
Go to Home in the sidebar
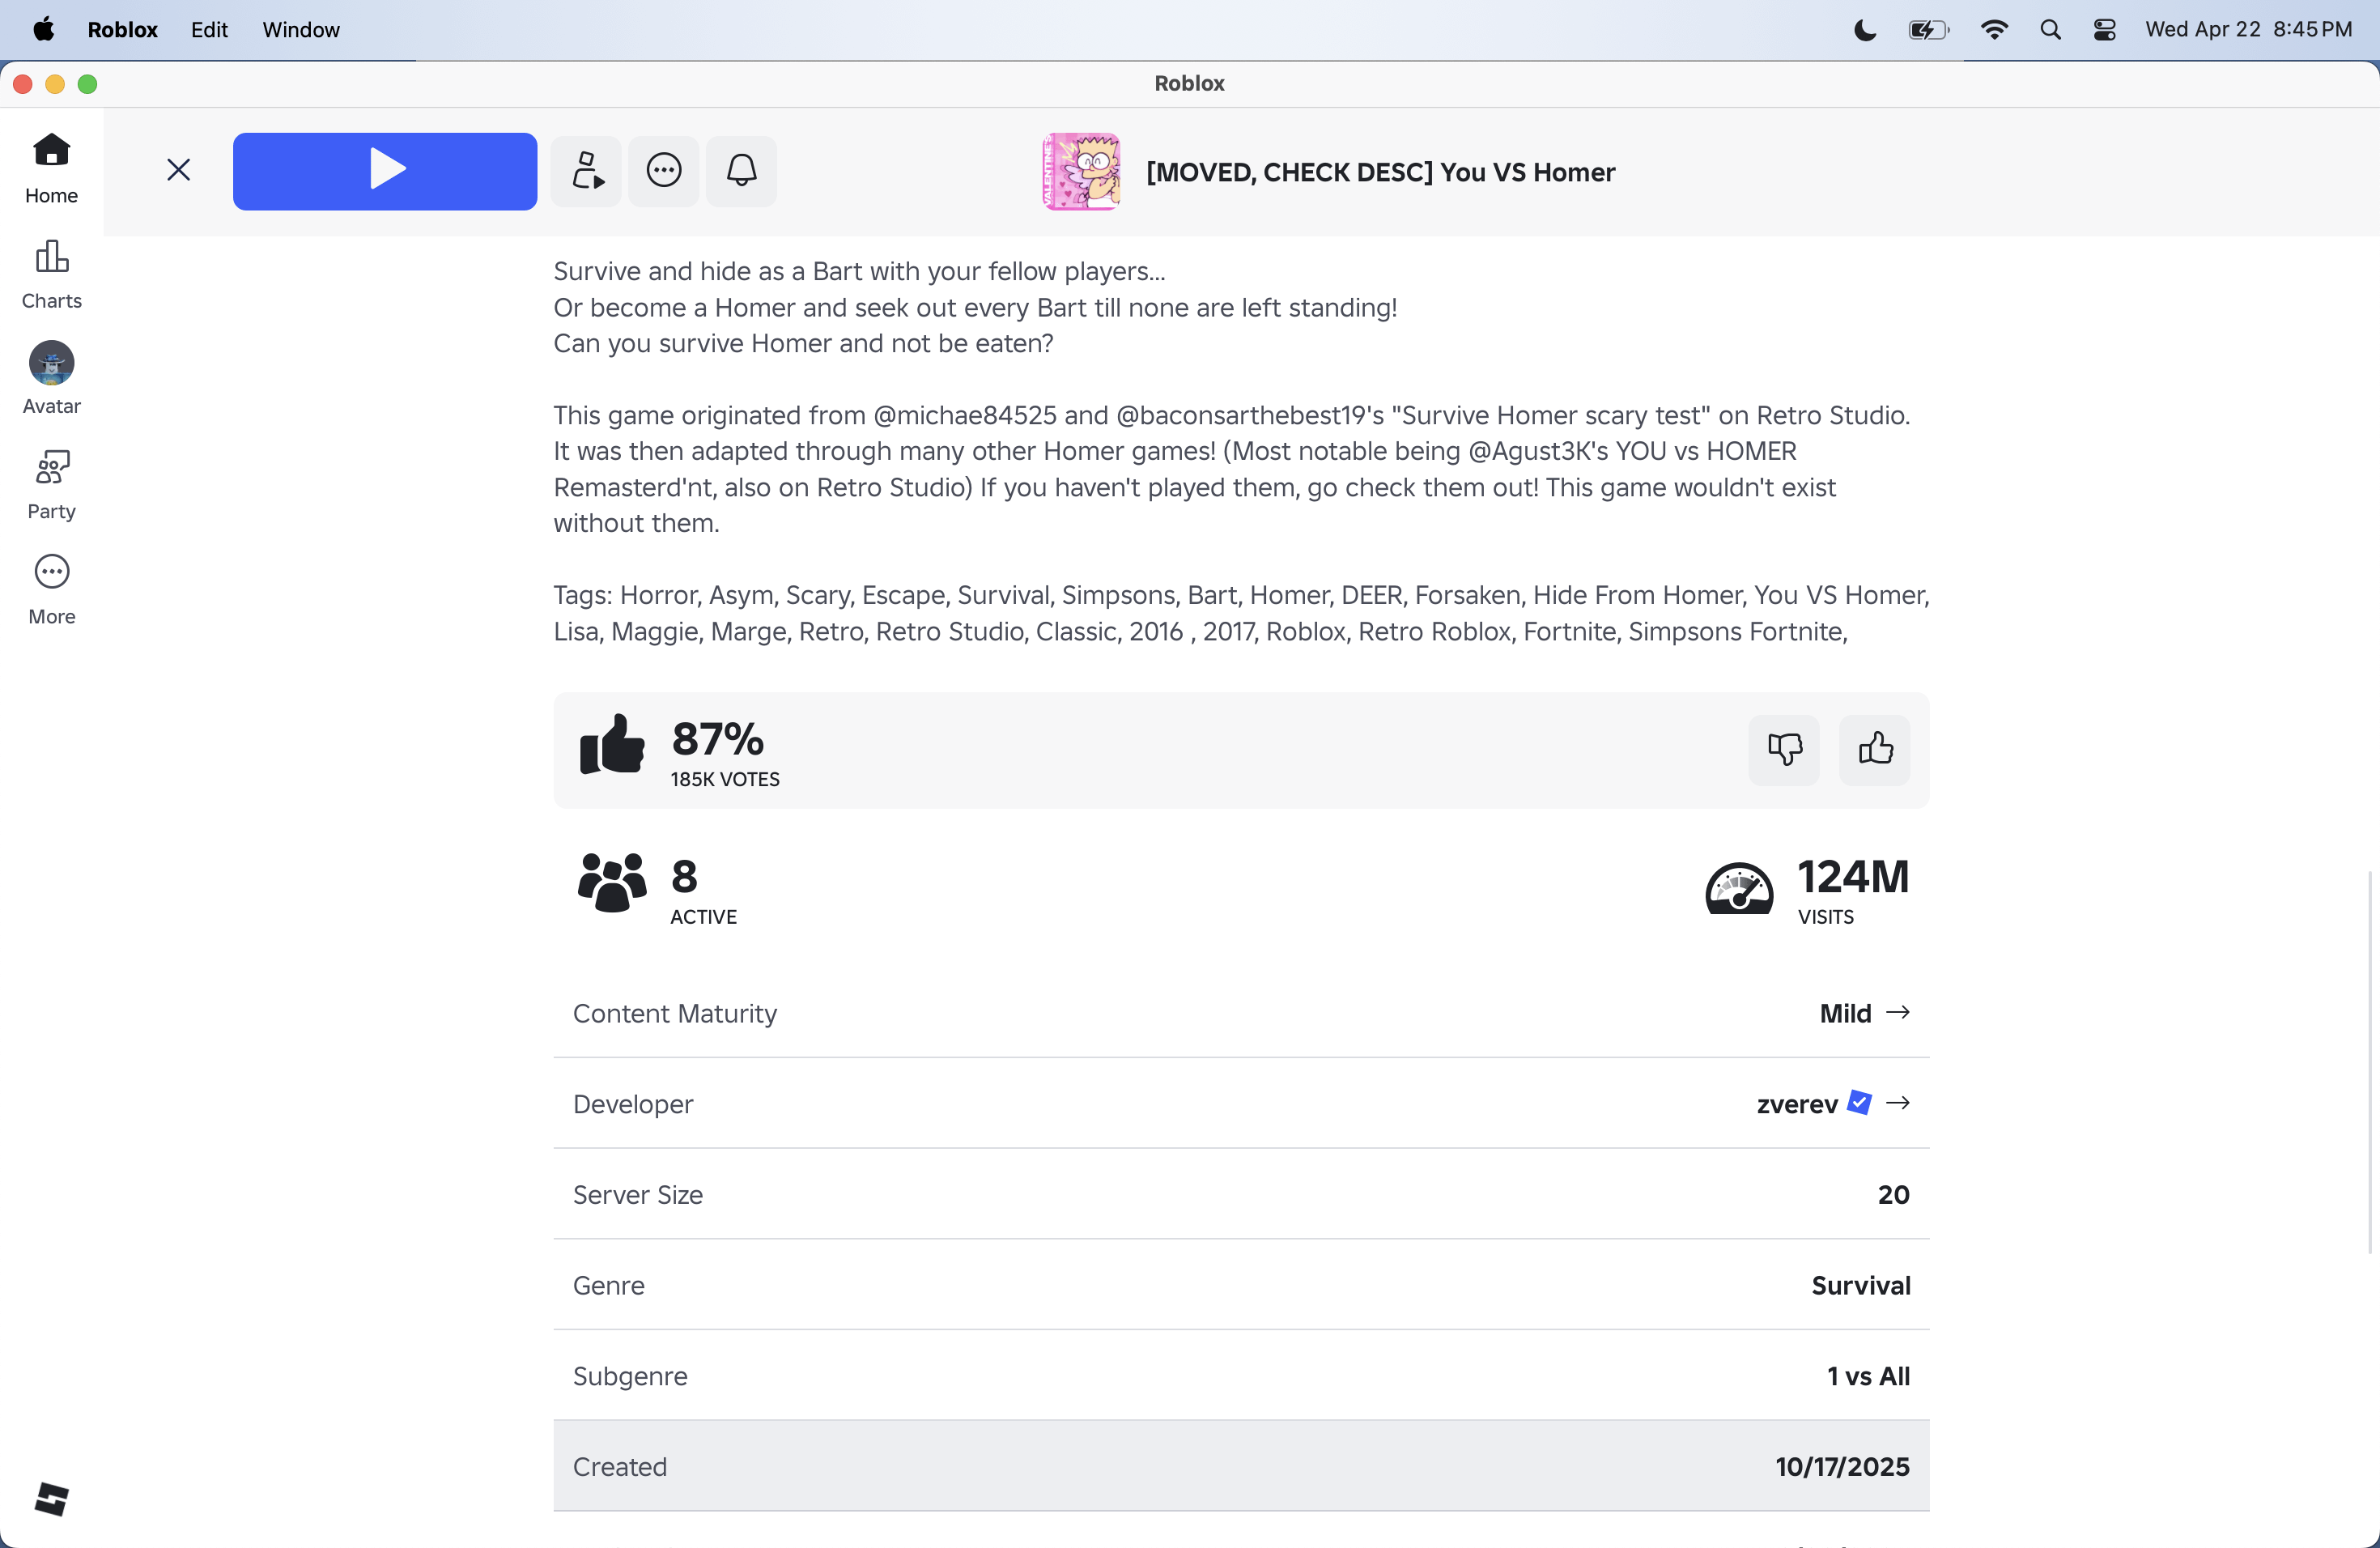tap(51, 169)
